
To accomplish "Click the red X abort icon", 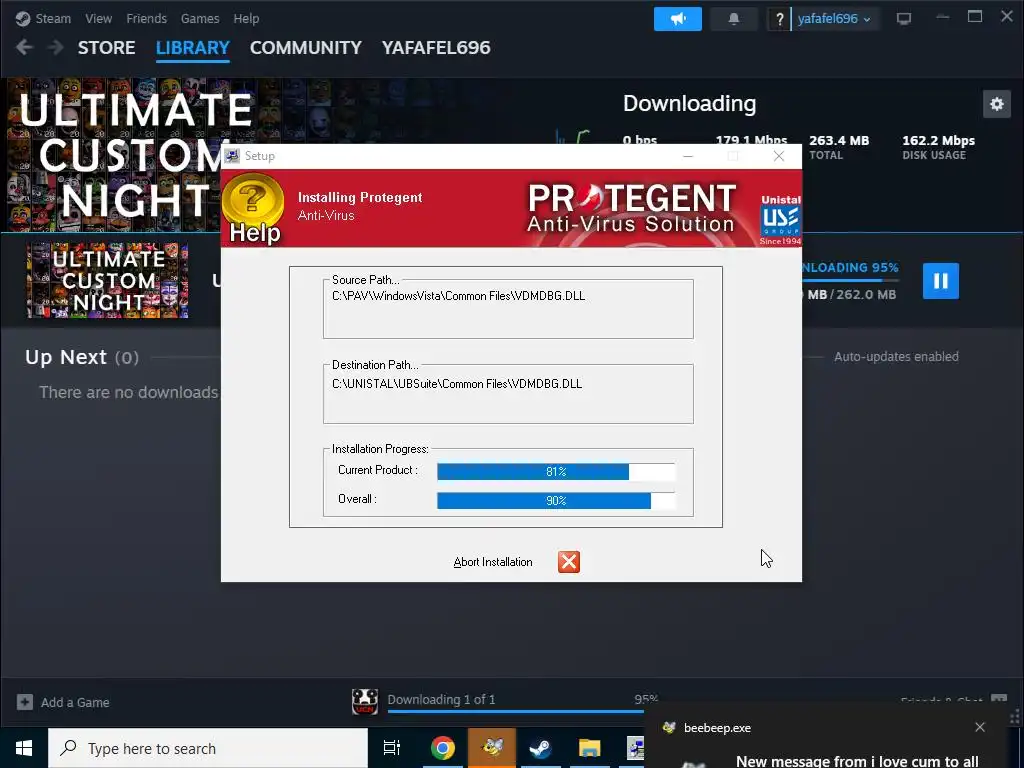I will (x=569, y=562).
